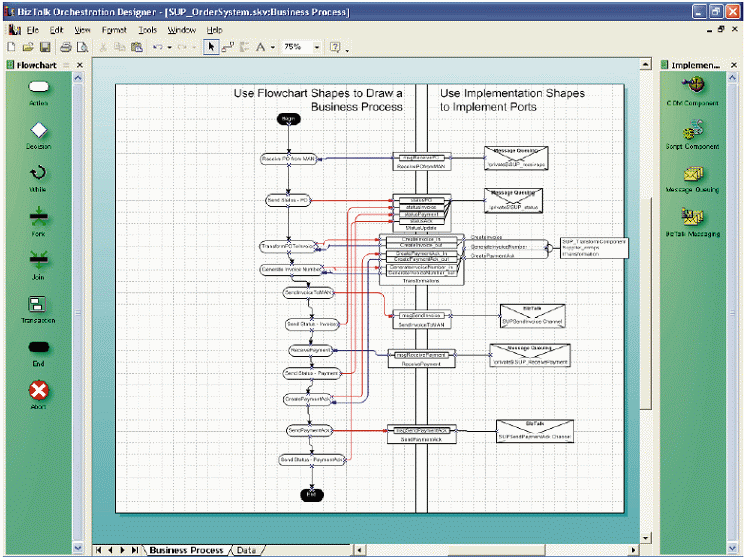Select the Pointer tool
The image size is (744, 557).
click(211, 47)
